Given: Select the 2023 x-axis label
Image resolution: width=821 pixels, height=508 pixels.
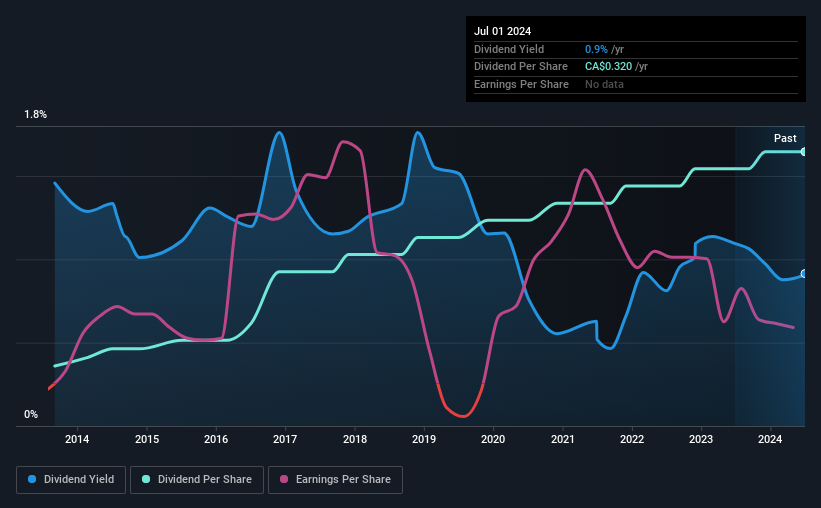Looking at the screenshot, I should point(701,439).
